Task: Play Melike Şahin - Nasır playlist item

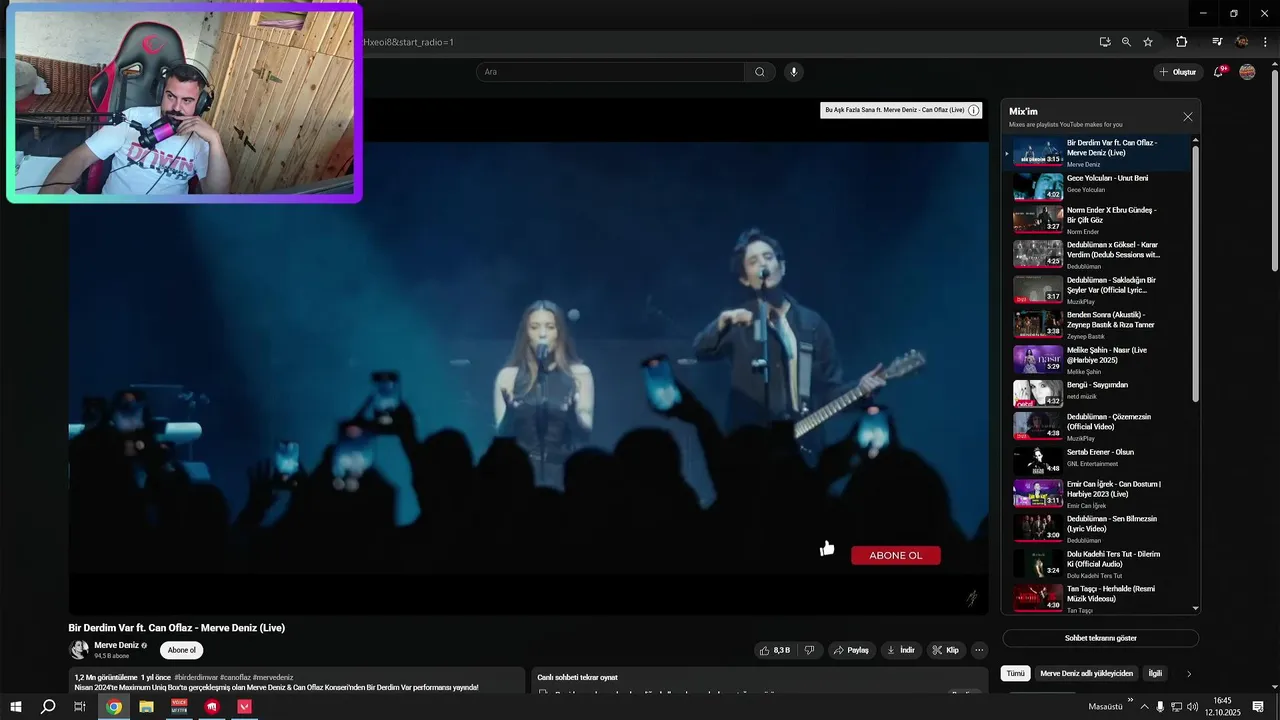Action: click(1100, 359)
